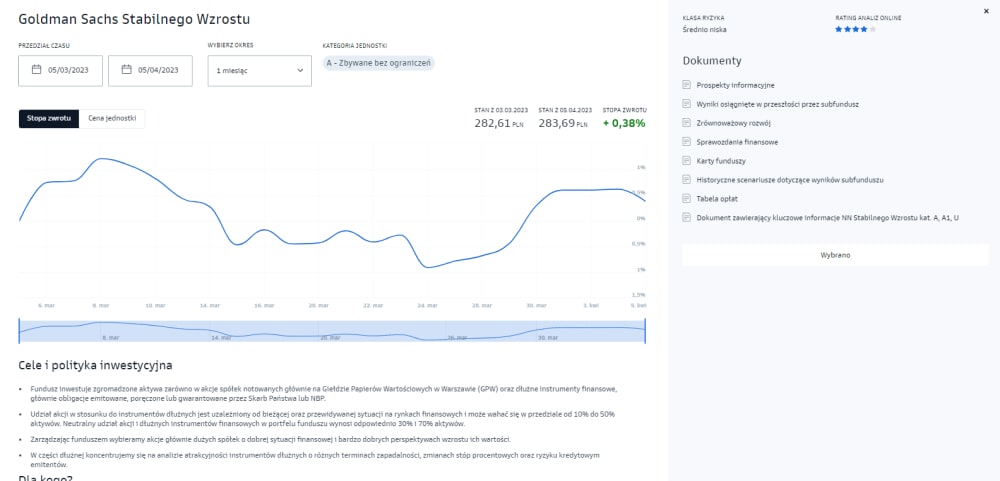Click the 14. mar x-axis label on the chart
The image size is (1000, 481).
point(210,306)
